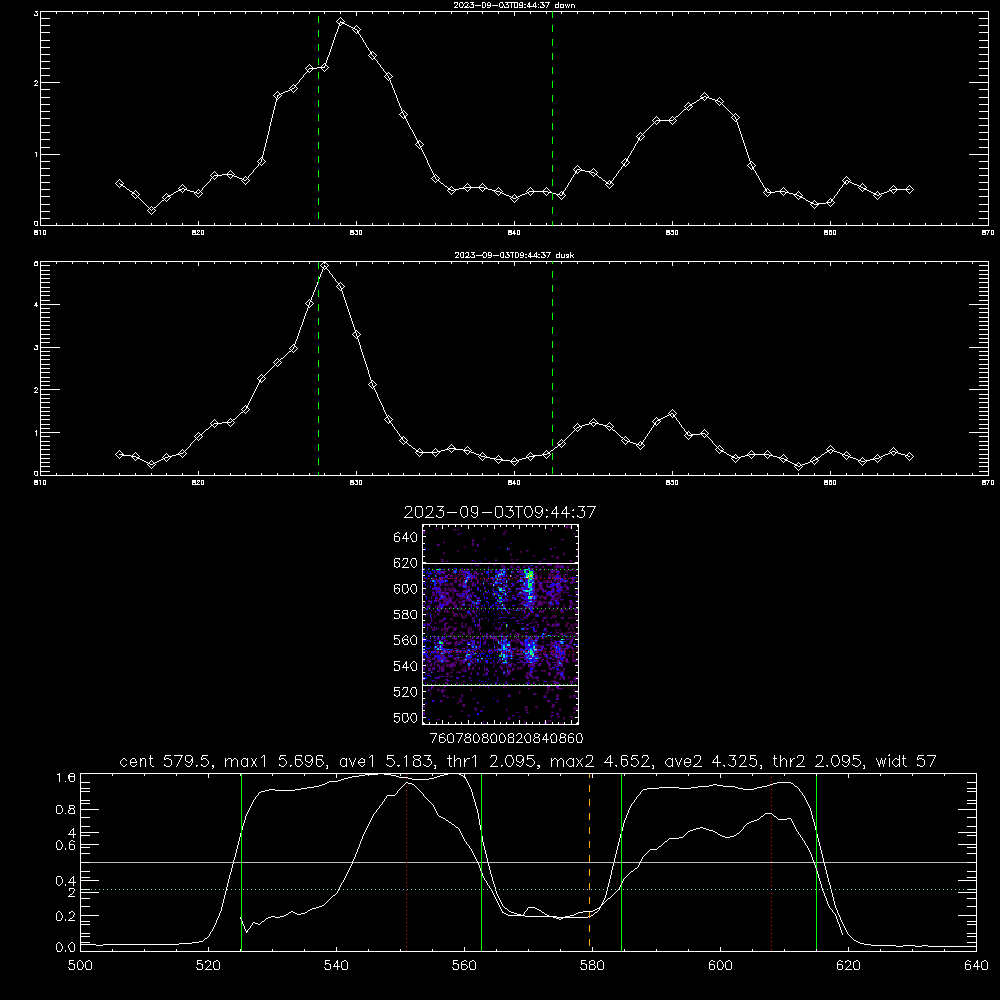
Task: Click the 640 label on bottom plot x-axis
Action: point(976,966)
